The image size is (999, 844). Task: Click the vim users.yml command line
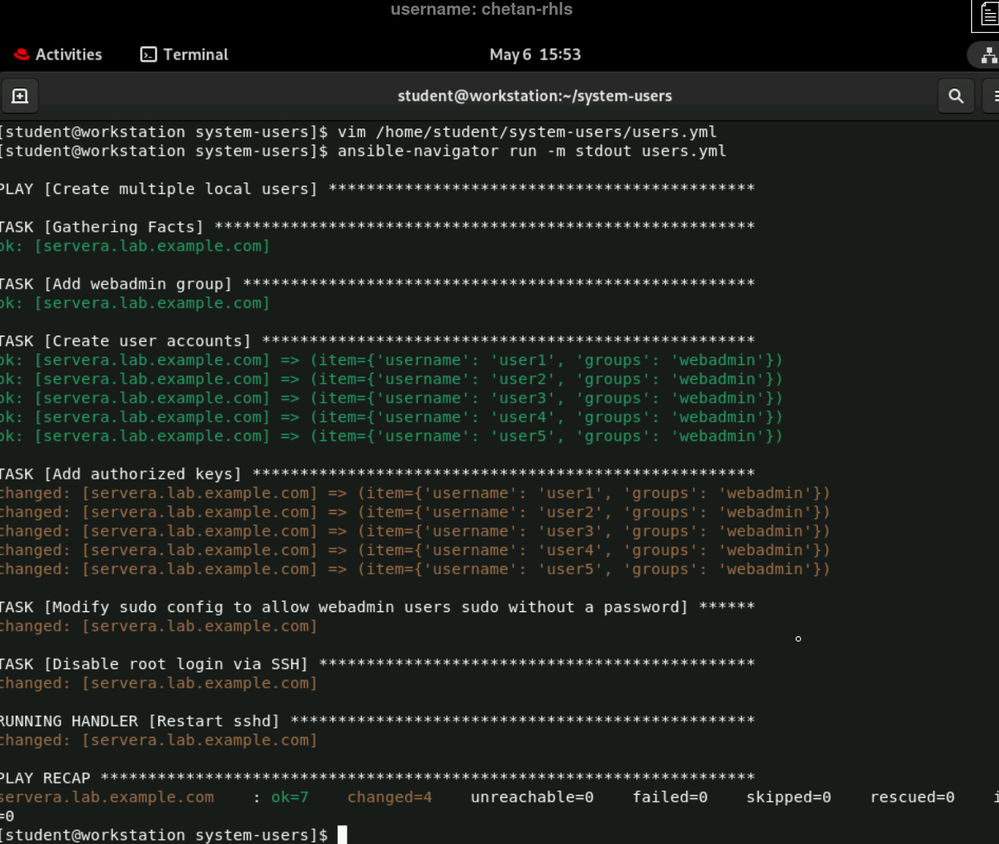pos(527,132)
